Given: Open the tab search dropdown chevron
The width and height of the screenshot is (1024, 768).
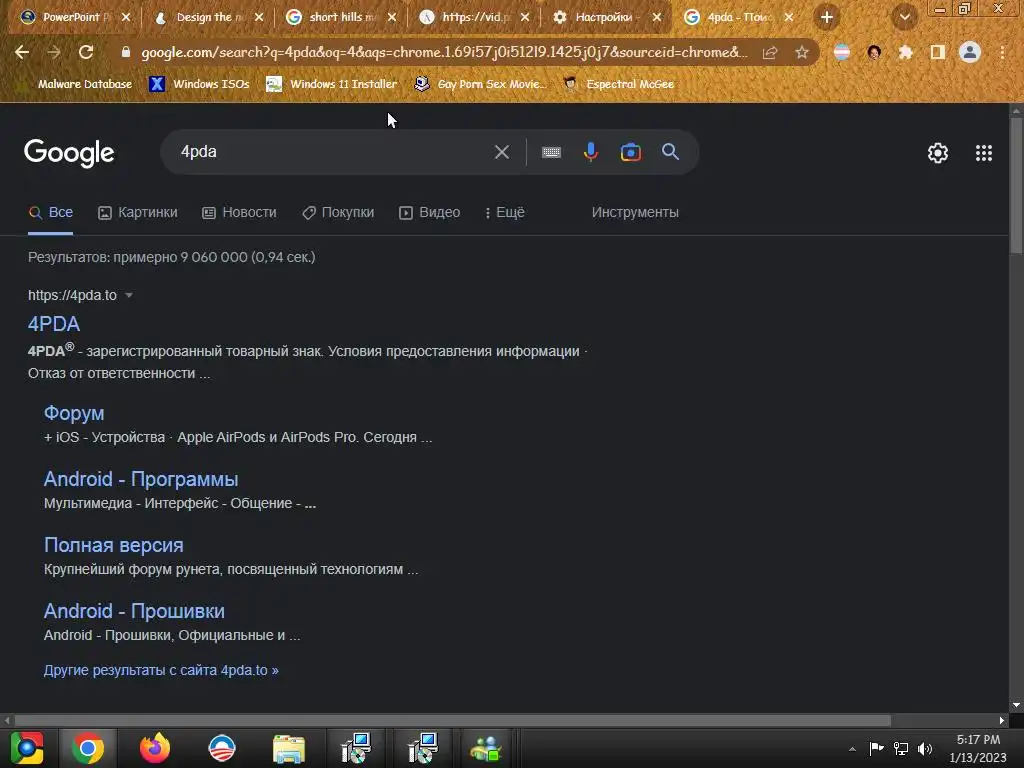Looking at the screenshot, I should [x=905, y=17].
